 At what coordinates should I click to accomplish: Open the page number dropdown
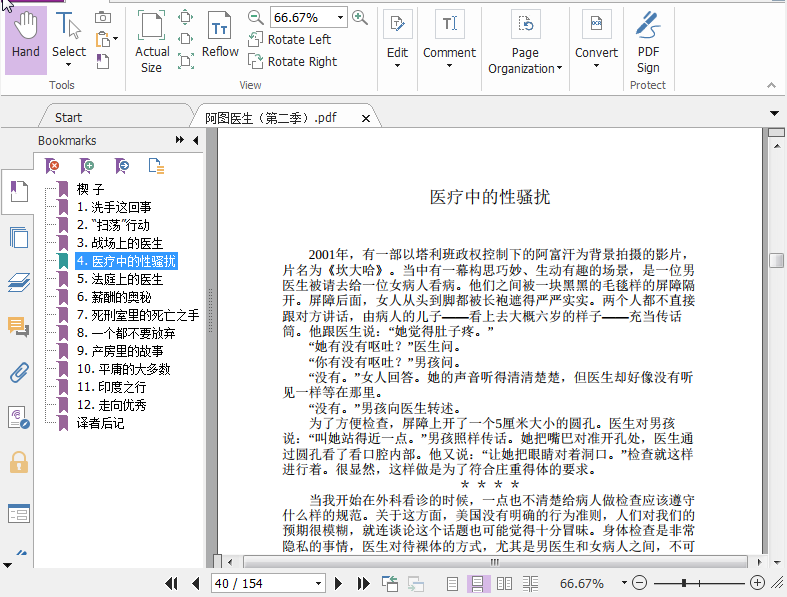(319, 583)
